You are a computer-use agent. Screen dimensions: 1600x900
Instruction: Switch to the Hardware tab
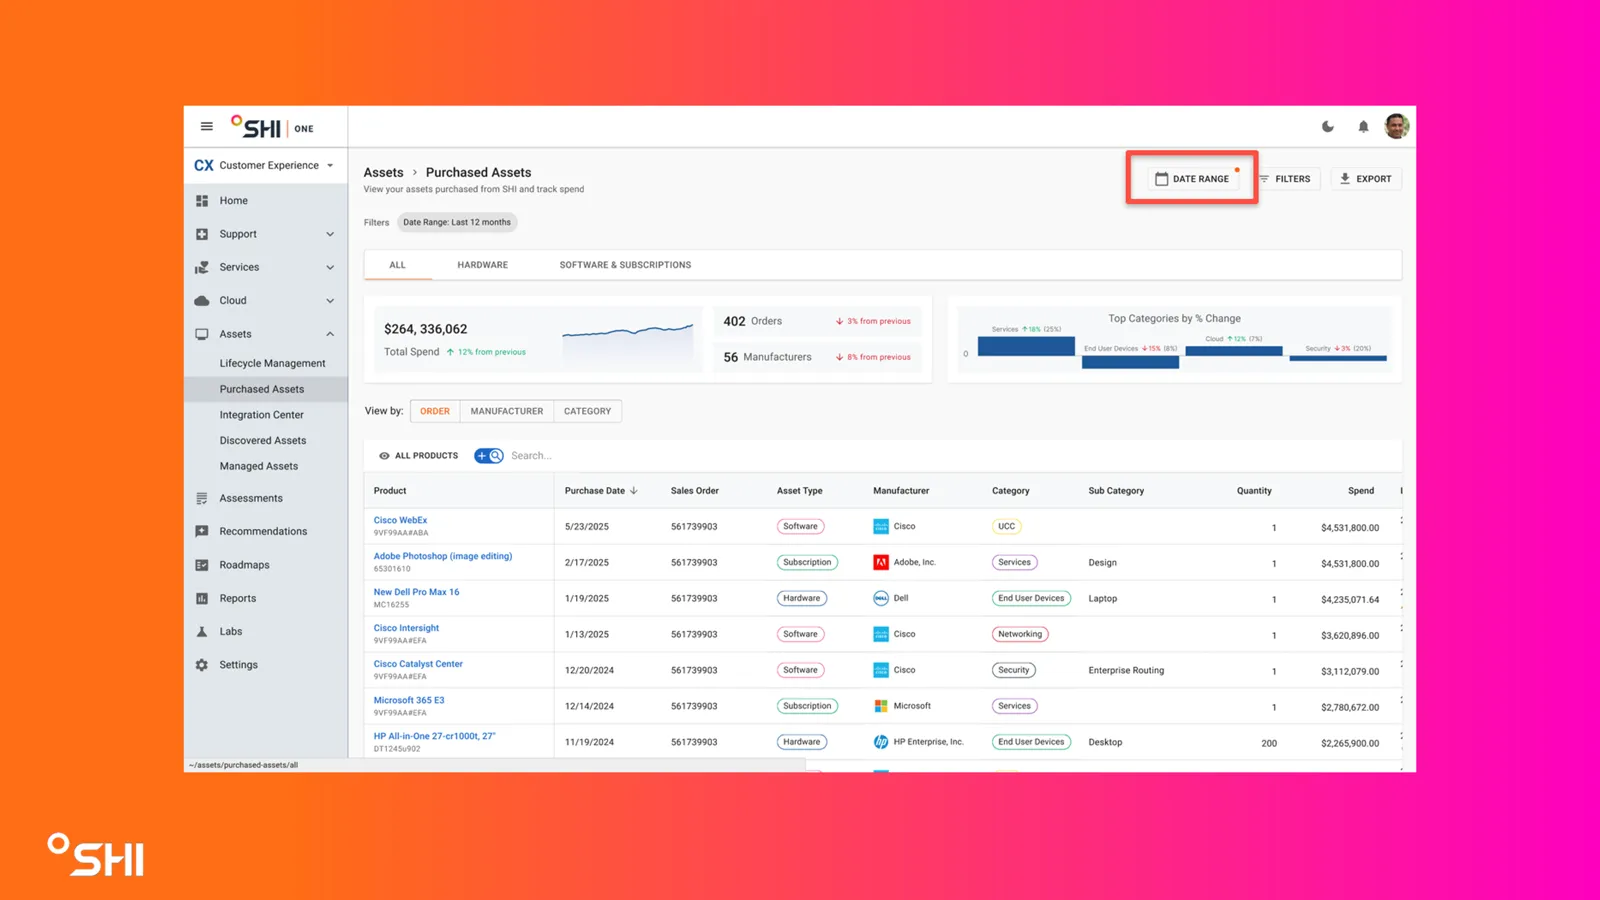[483, 265]
